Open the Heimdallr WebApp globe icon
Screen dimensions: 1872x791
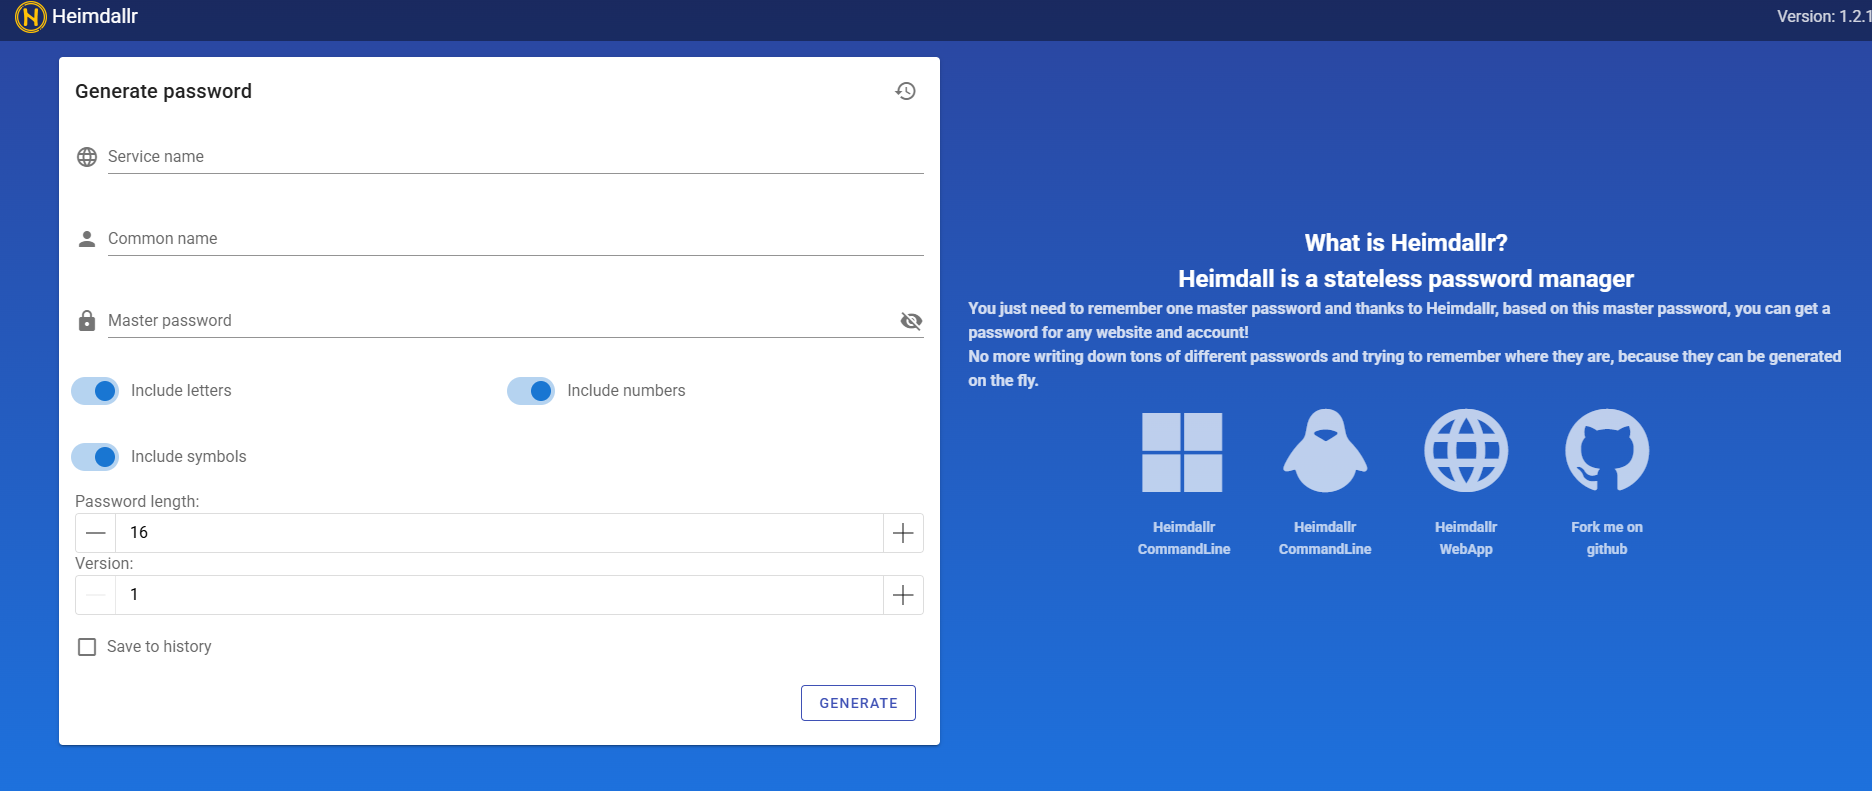pyautogui.click(x=1466, y=451)
